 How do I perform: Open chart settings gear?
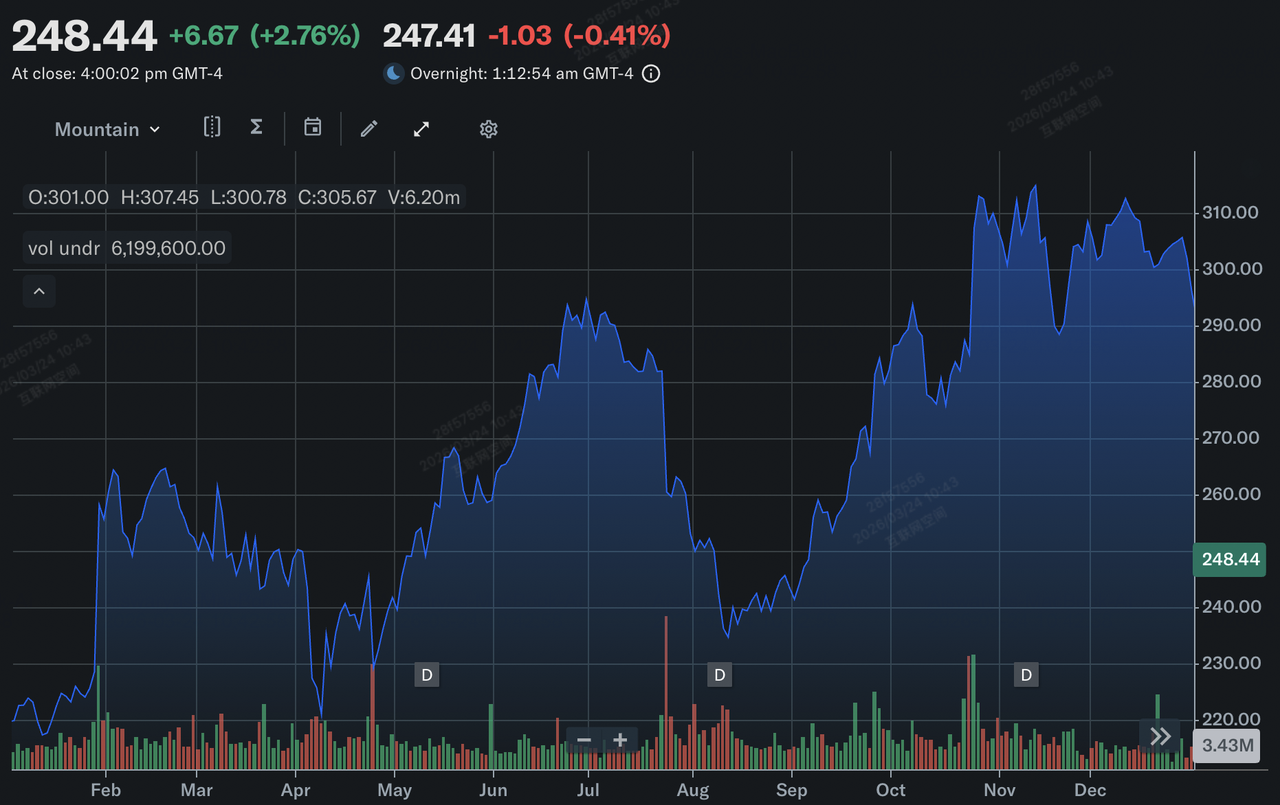(x=488, y=129)
